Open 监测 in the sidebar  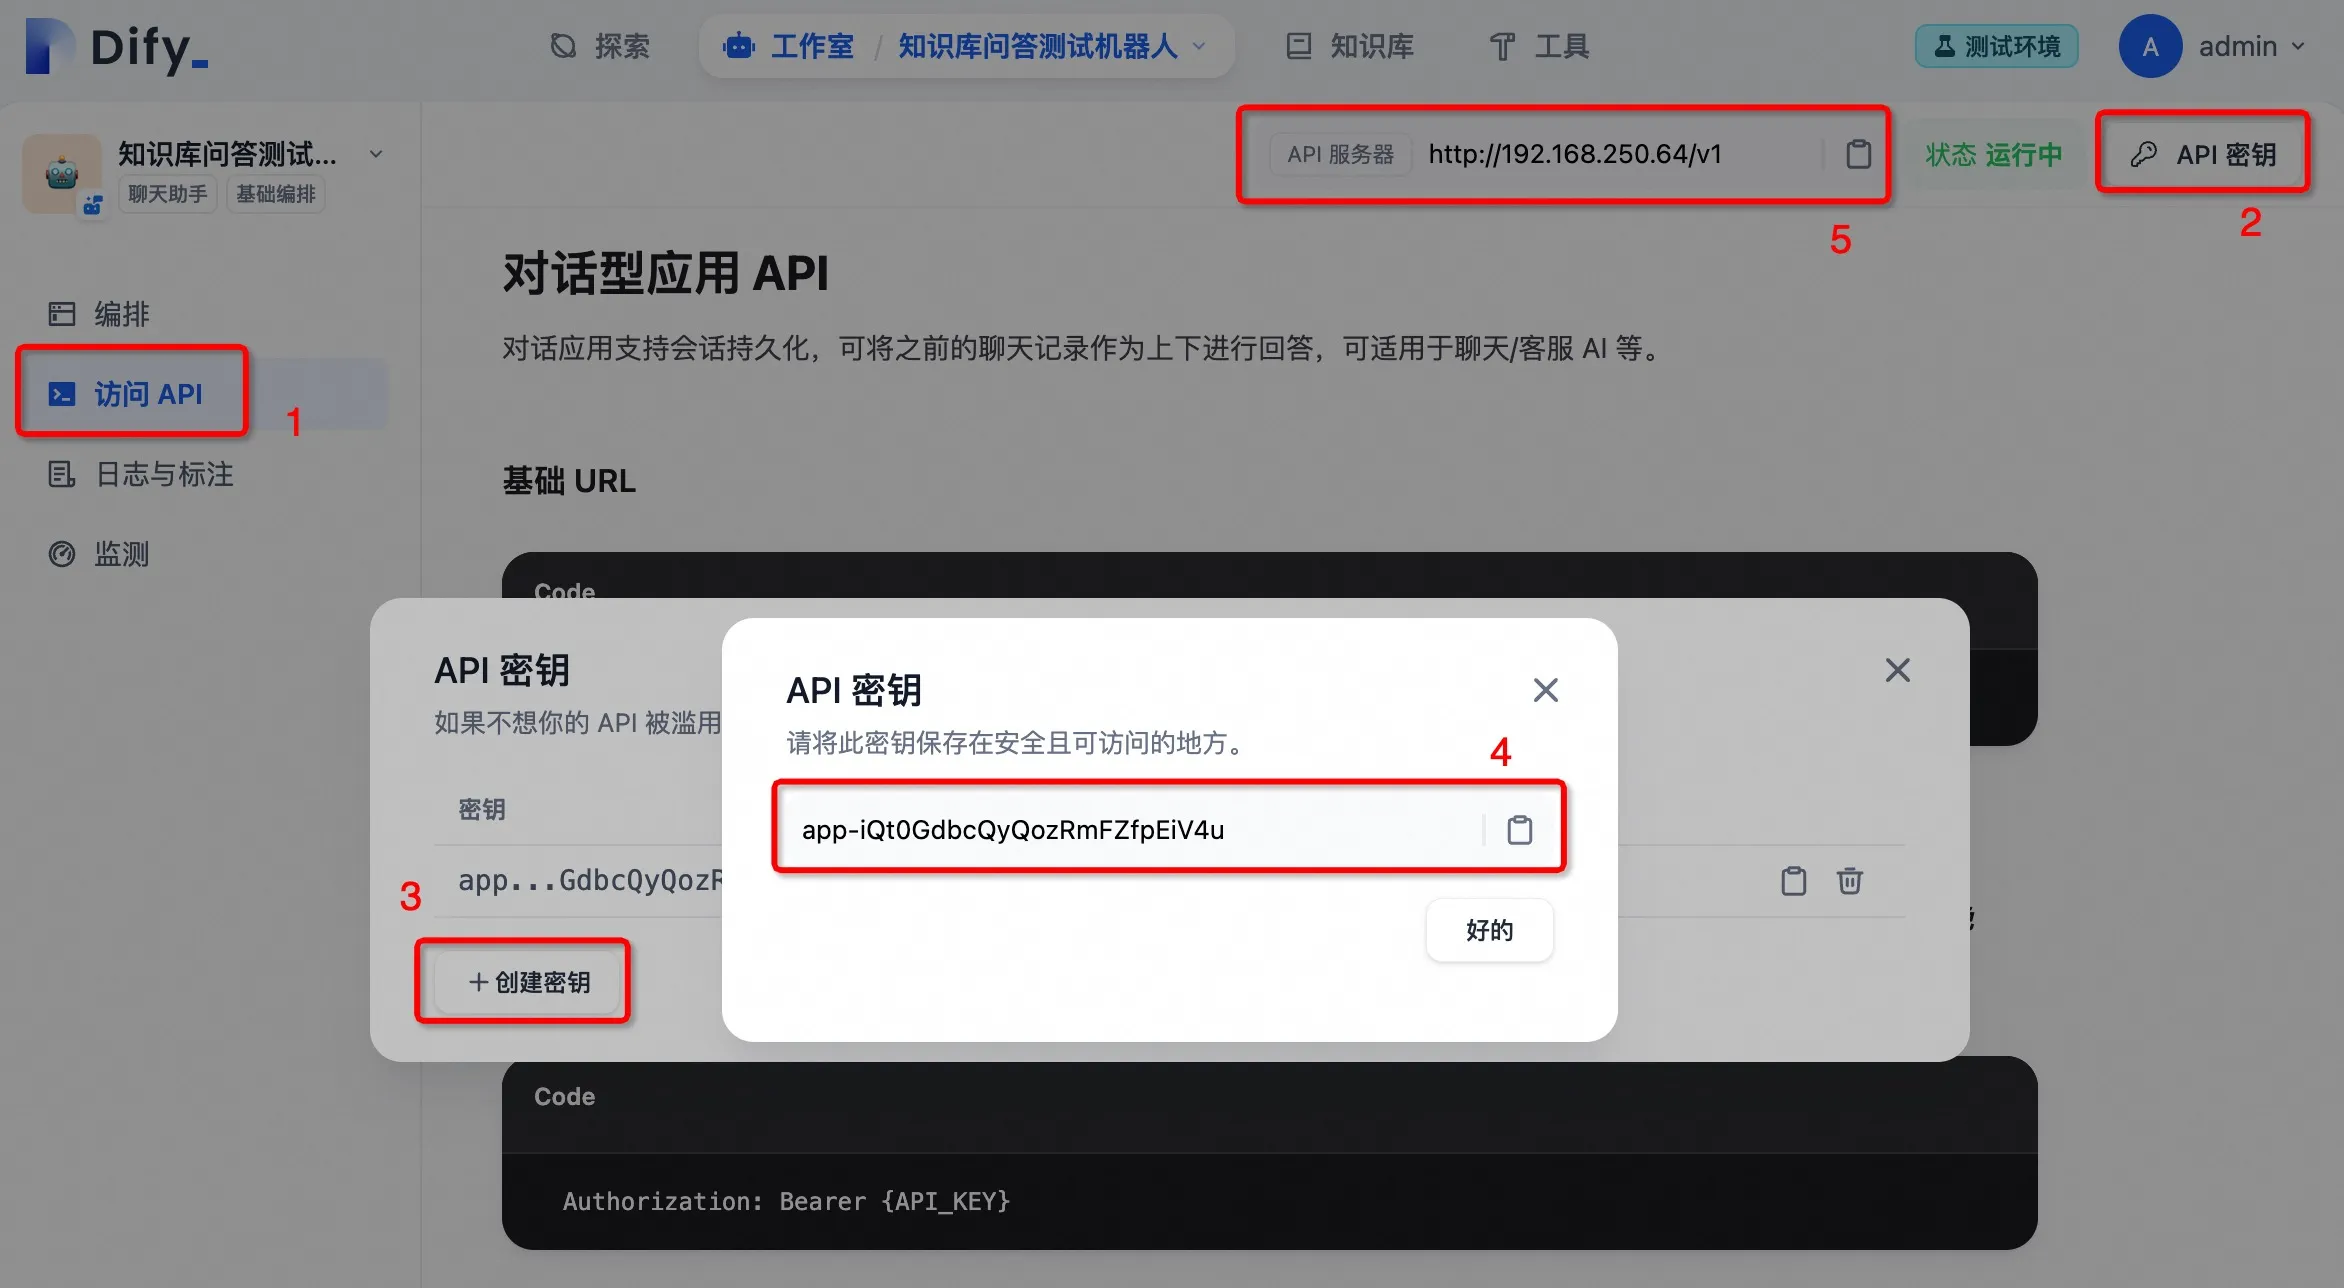coord(121,554)
